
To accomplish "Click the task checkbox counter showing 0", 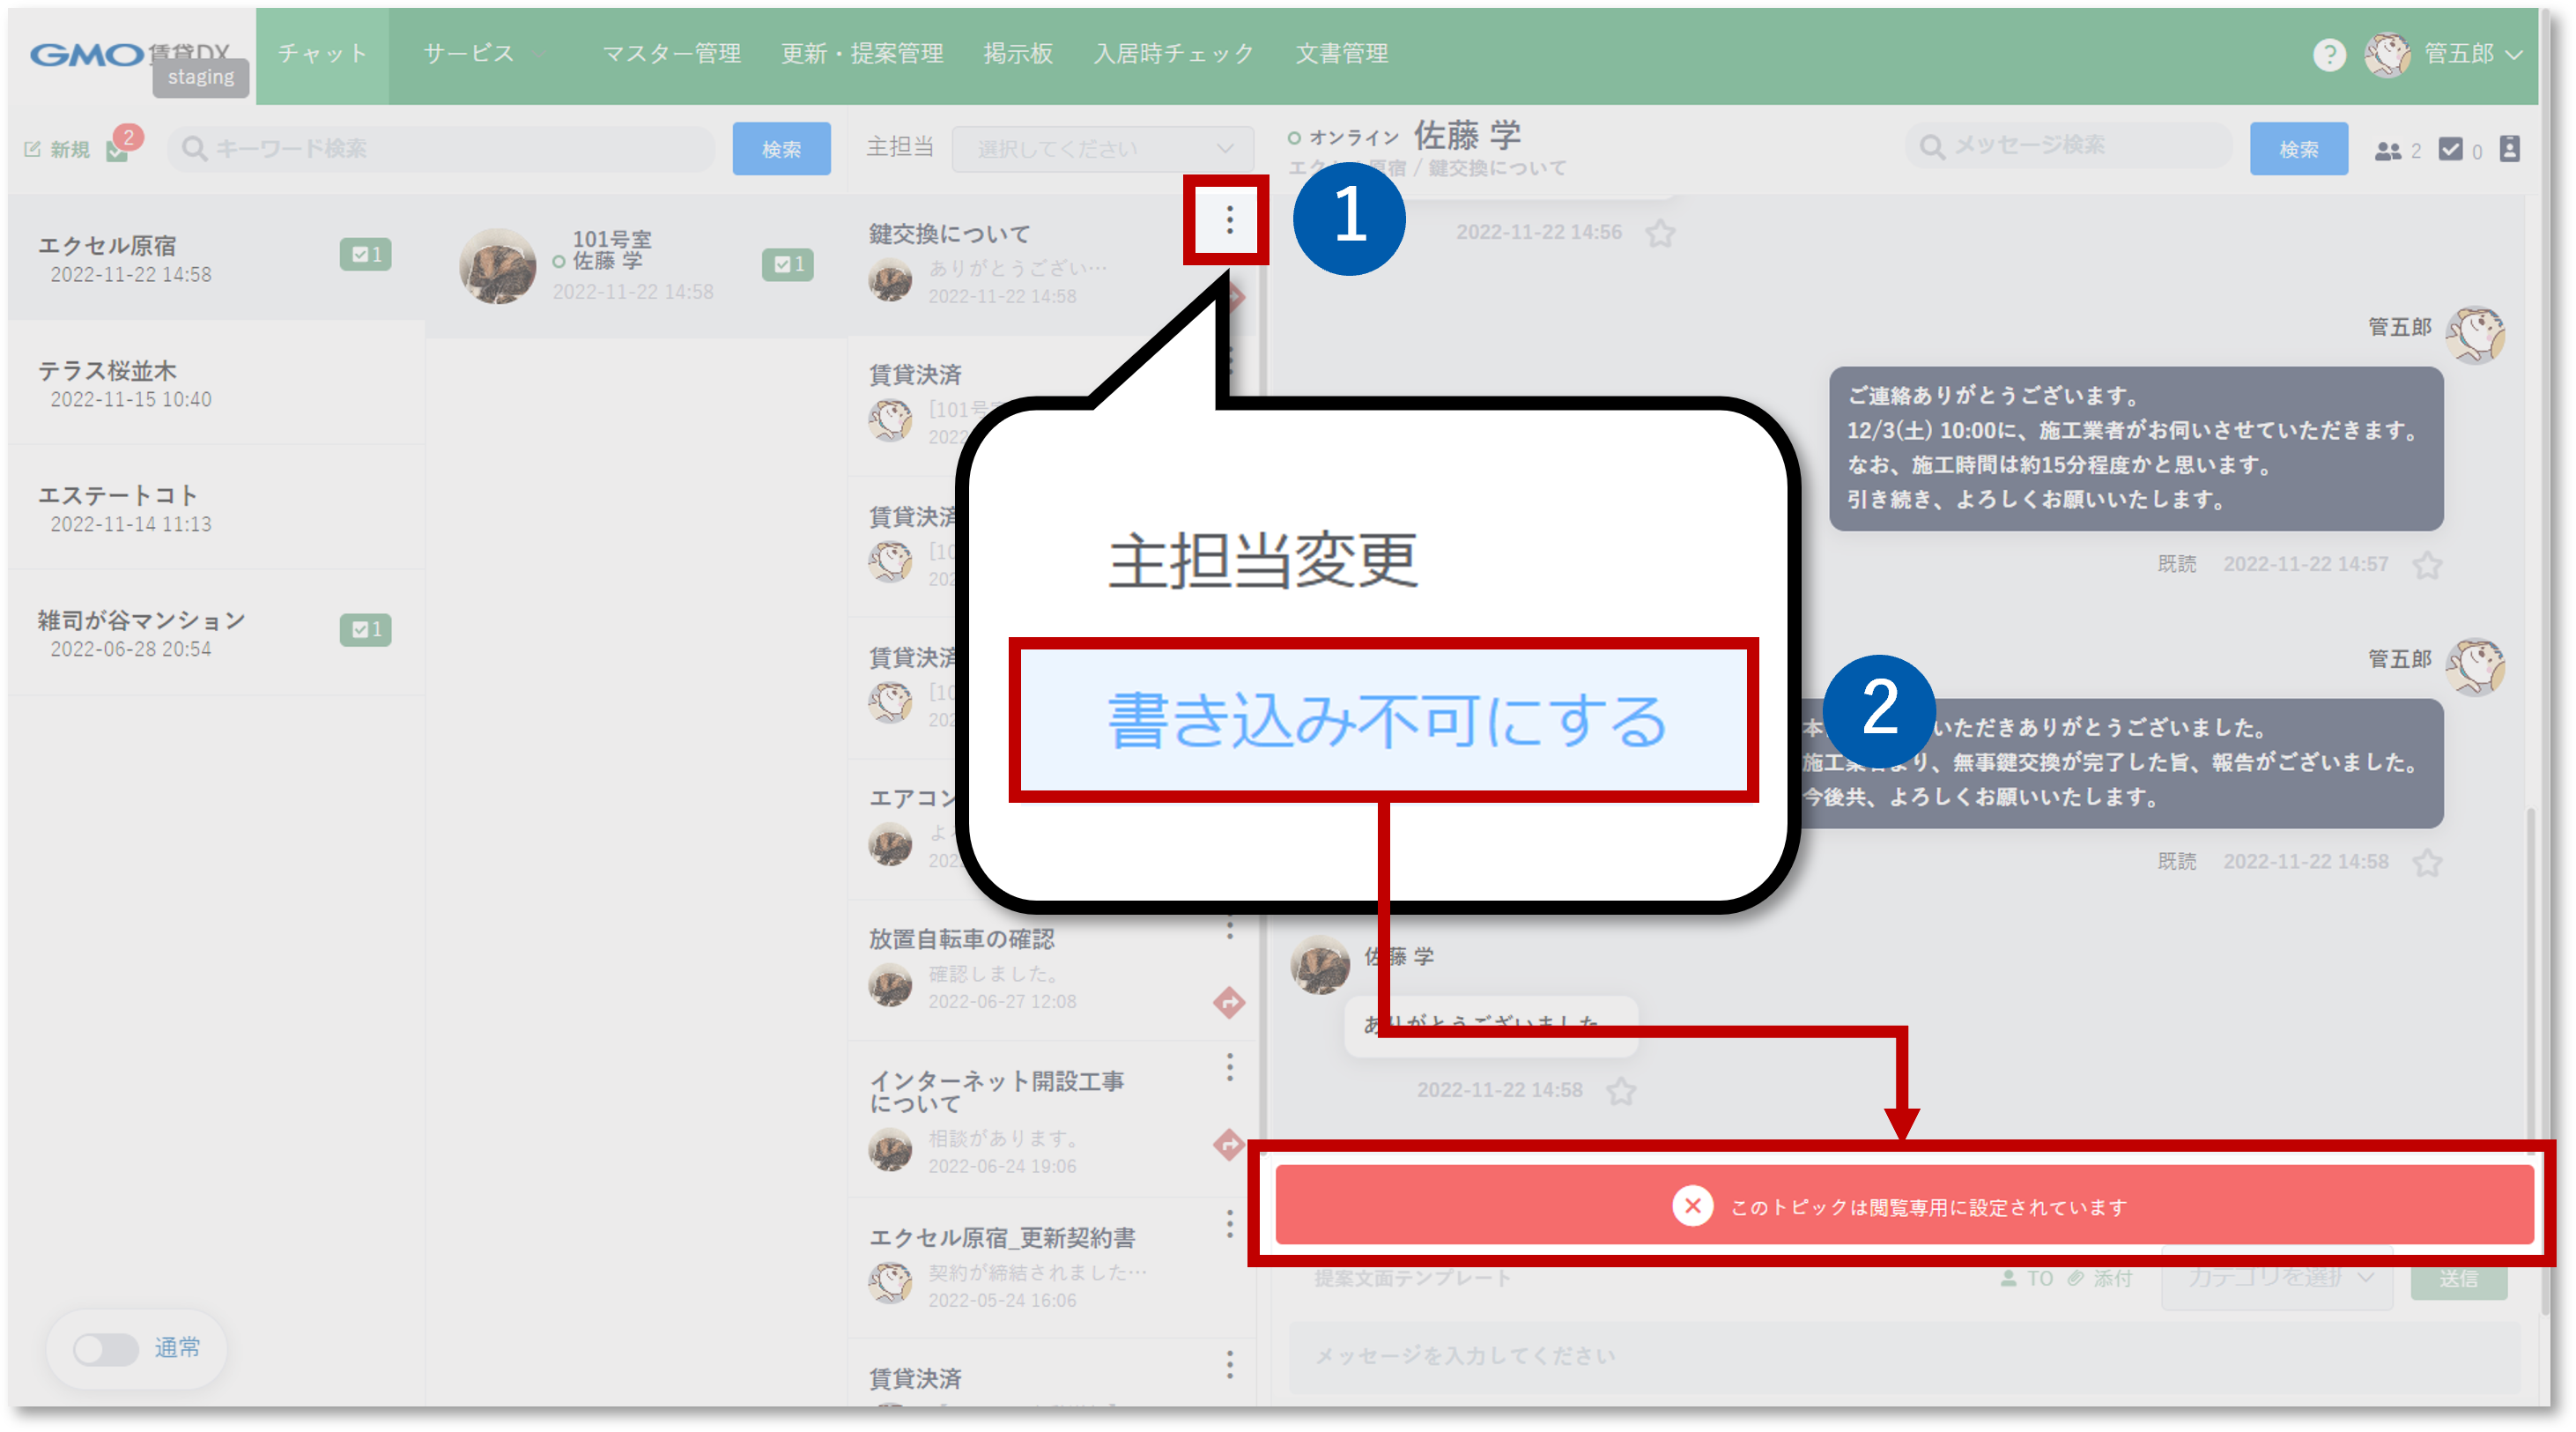I will pos(2452,149).
